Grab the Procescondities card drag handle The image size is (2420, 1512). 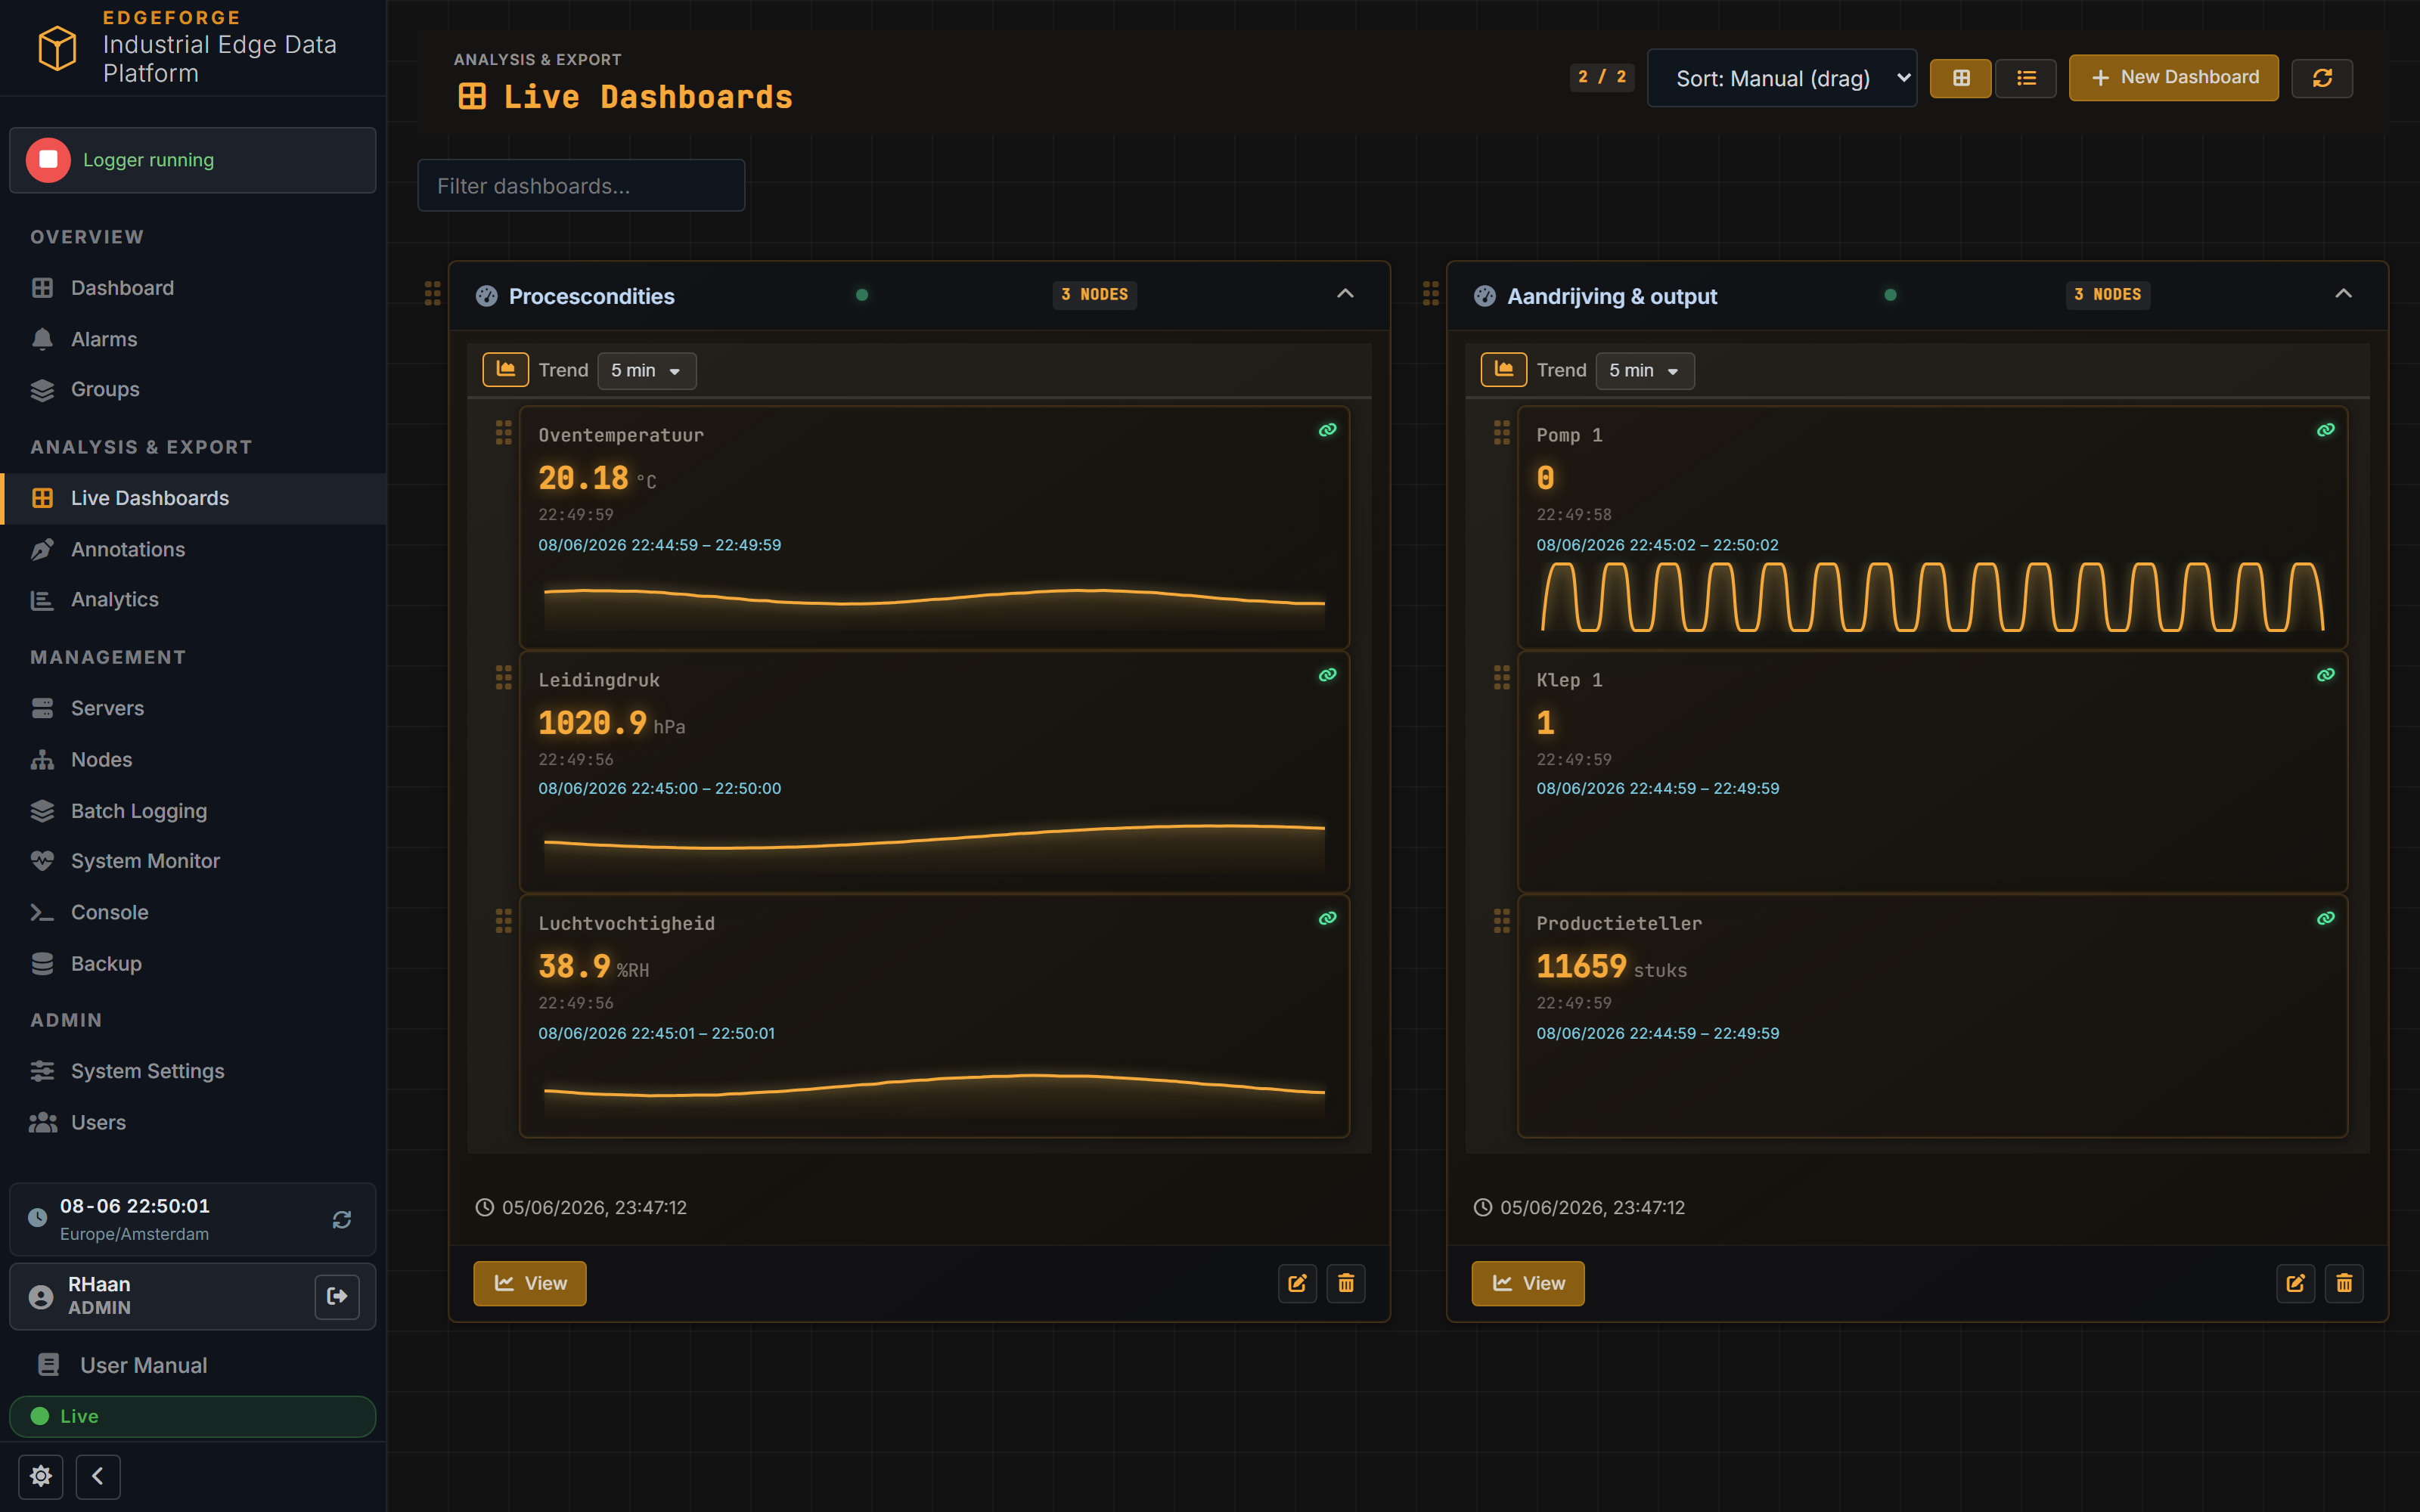pyautogui.click(x=432, y=293)
